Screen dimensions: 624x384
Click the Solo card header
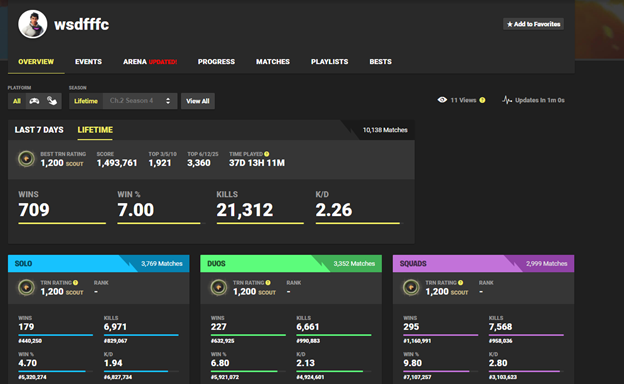(99, 263)
